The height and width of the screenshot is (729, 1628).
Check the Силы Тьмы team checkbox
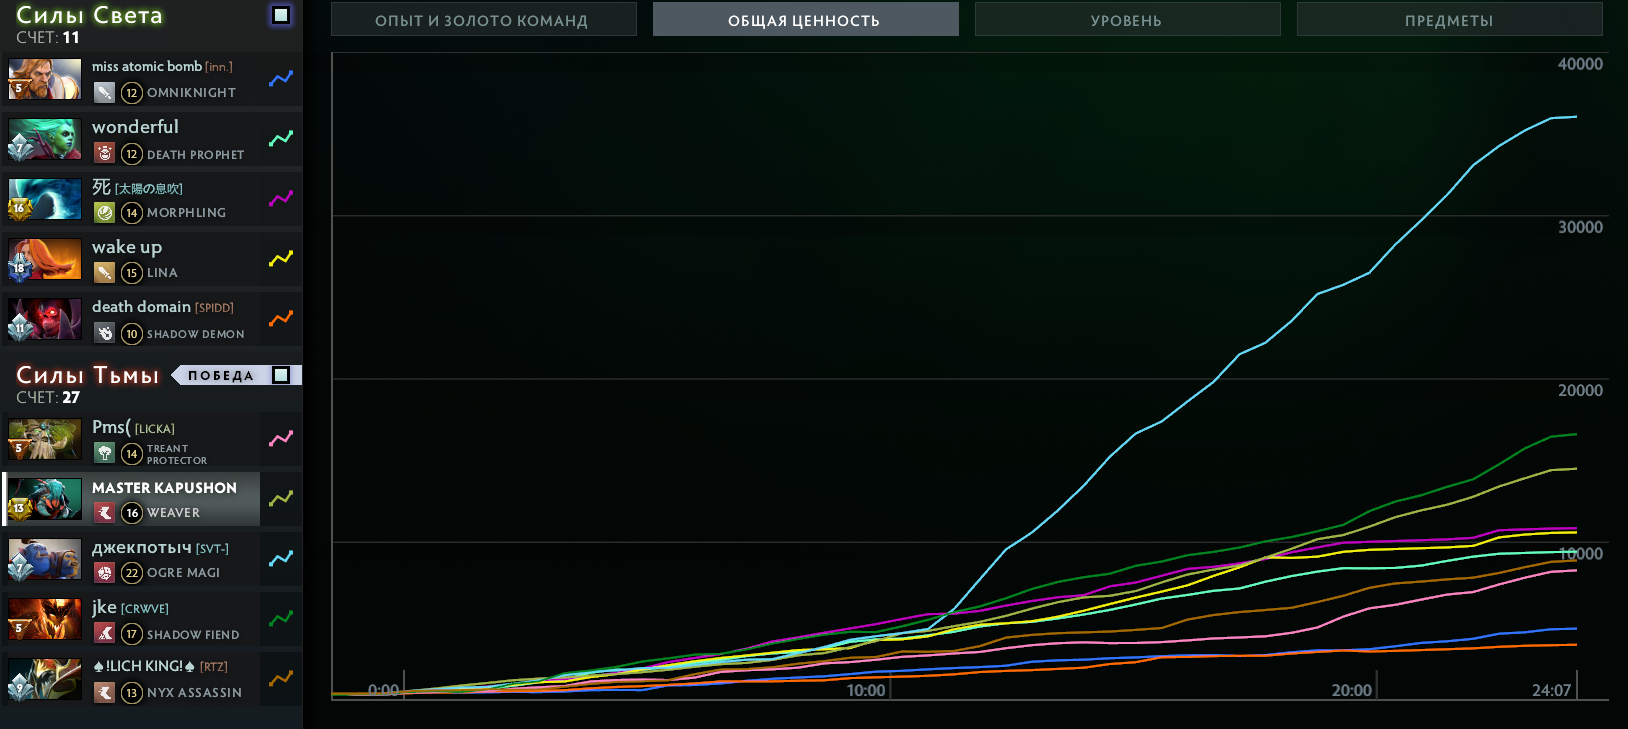[x=281, y=375]
